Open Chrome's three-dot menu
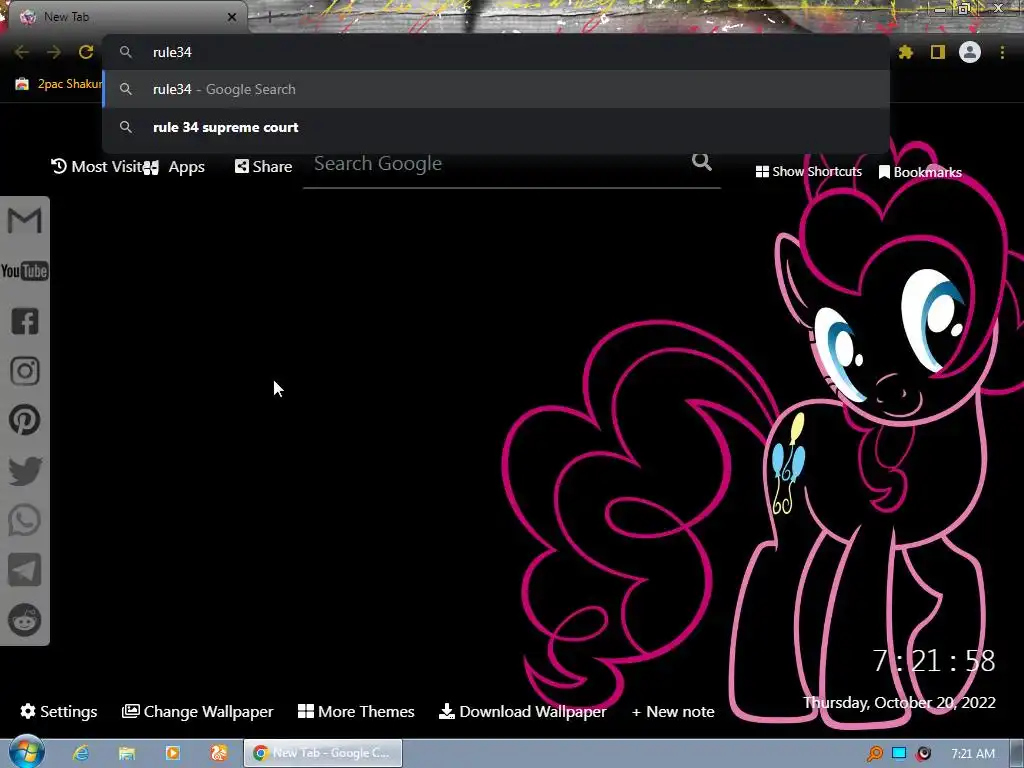Image resolution: width=1024 pixels, height=768 pixels. tap(1002, 52)
